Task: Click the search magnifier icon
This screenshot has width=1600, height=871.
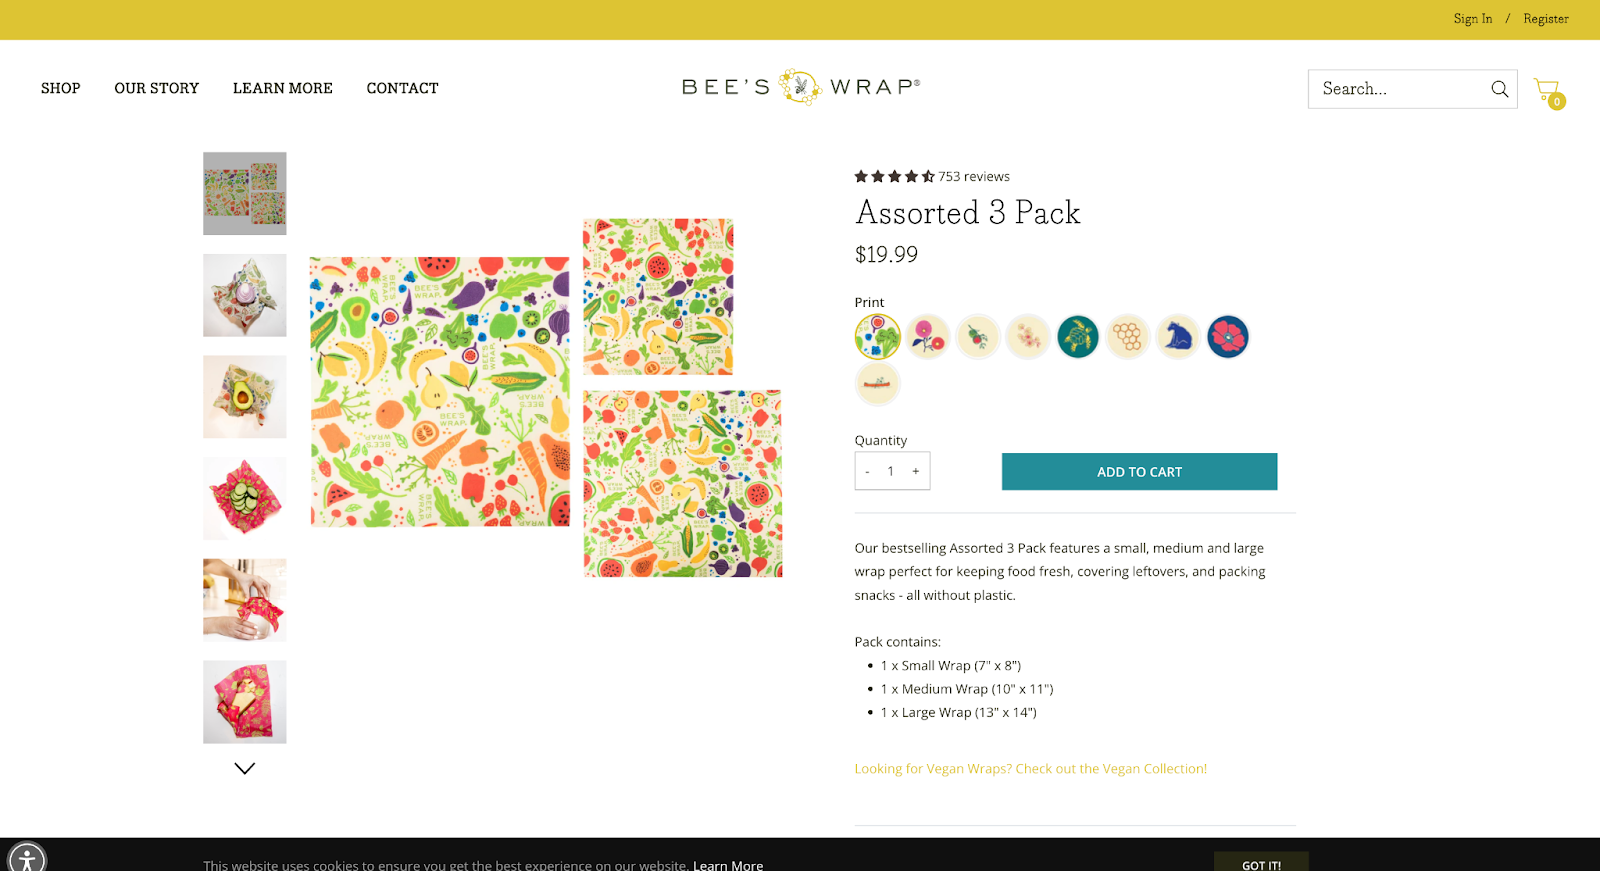Action: coord(1498,89)
